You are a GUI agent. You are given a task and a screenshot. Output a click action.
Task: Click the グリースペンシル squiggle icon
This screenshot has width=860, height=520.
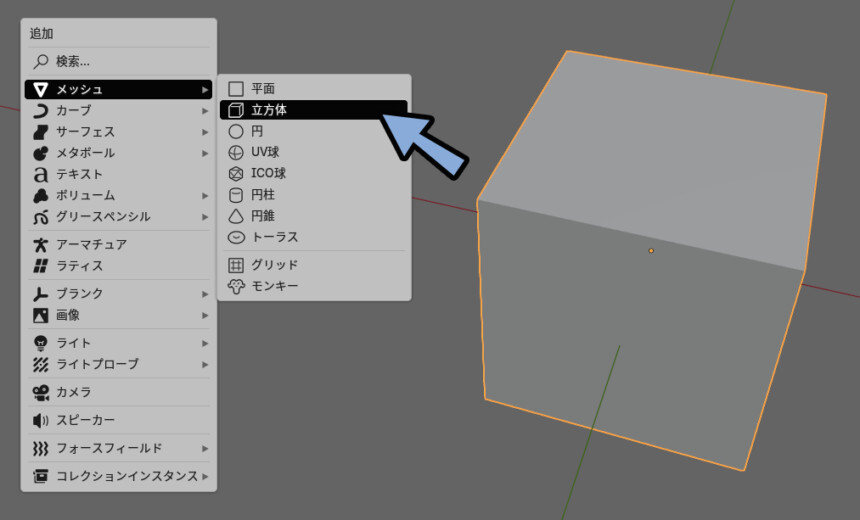[x=41, y=217]
